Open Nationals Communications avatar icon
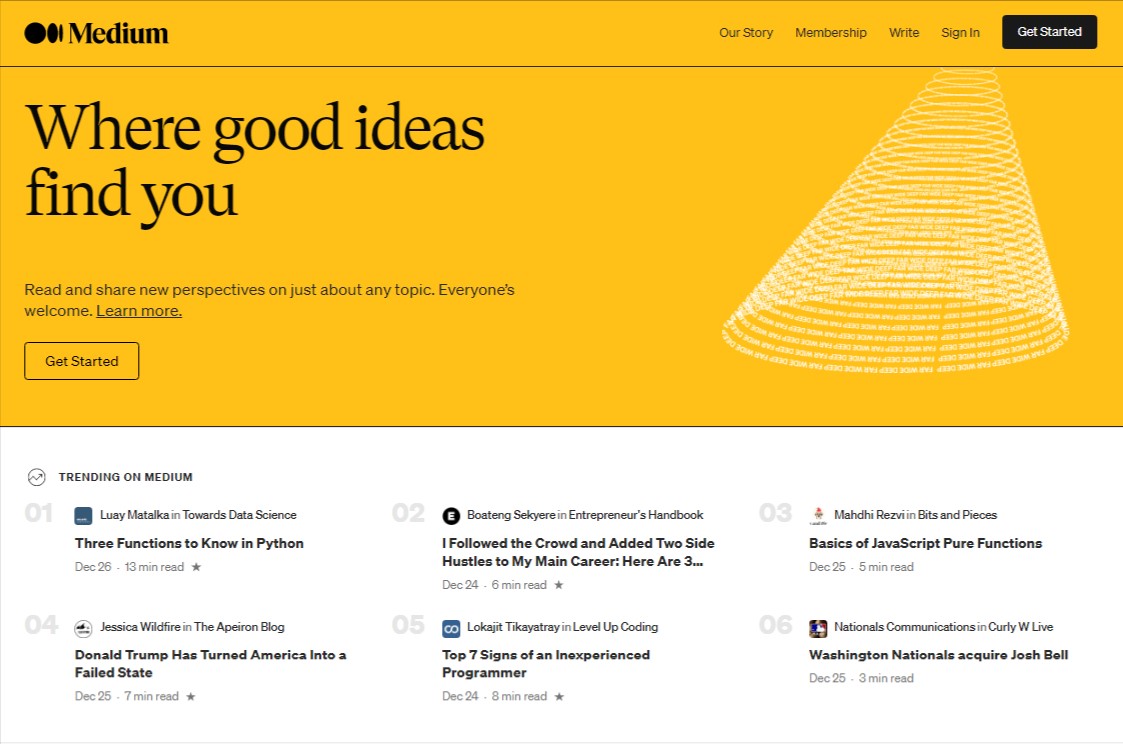 (x=818, y=629)
